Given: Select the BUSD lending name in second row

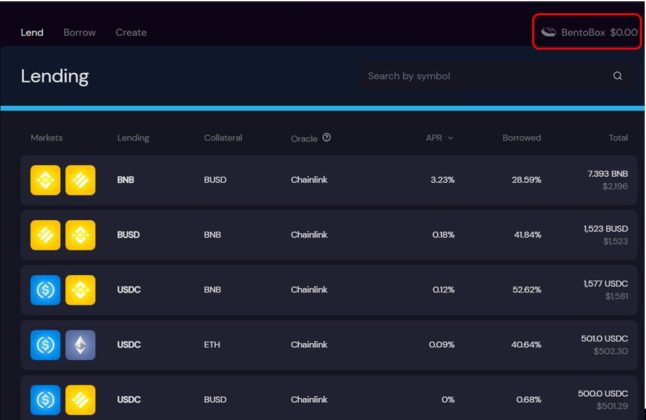Looking at the screenshot, I should (129, 235).
